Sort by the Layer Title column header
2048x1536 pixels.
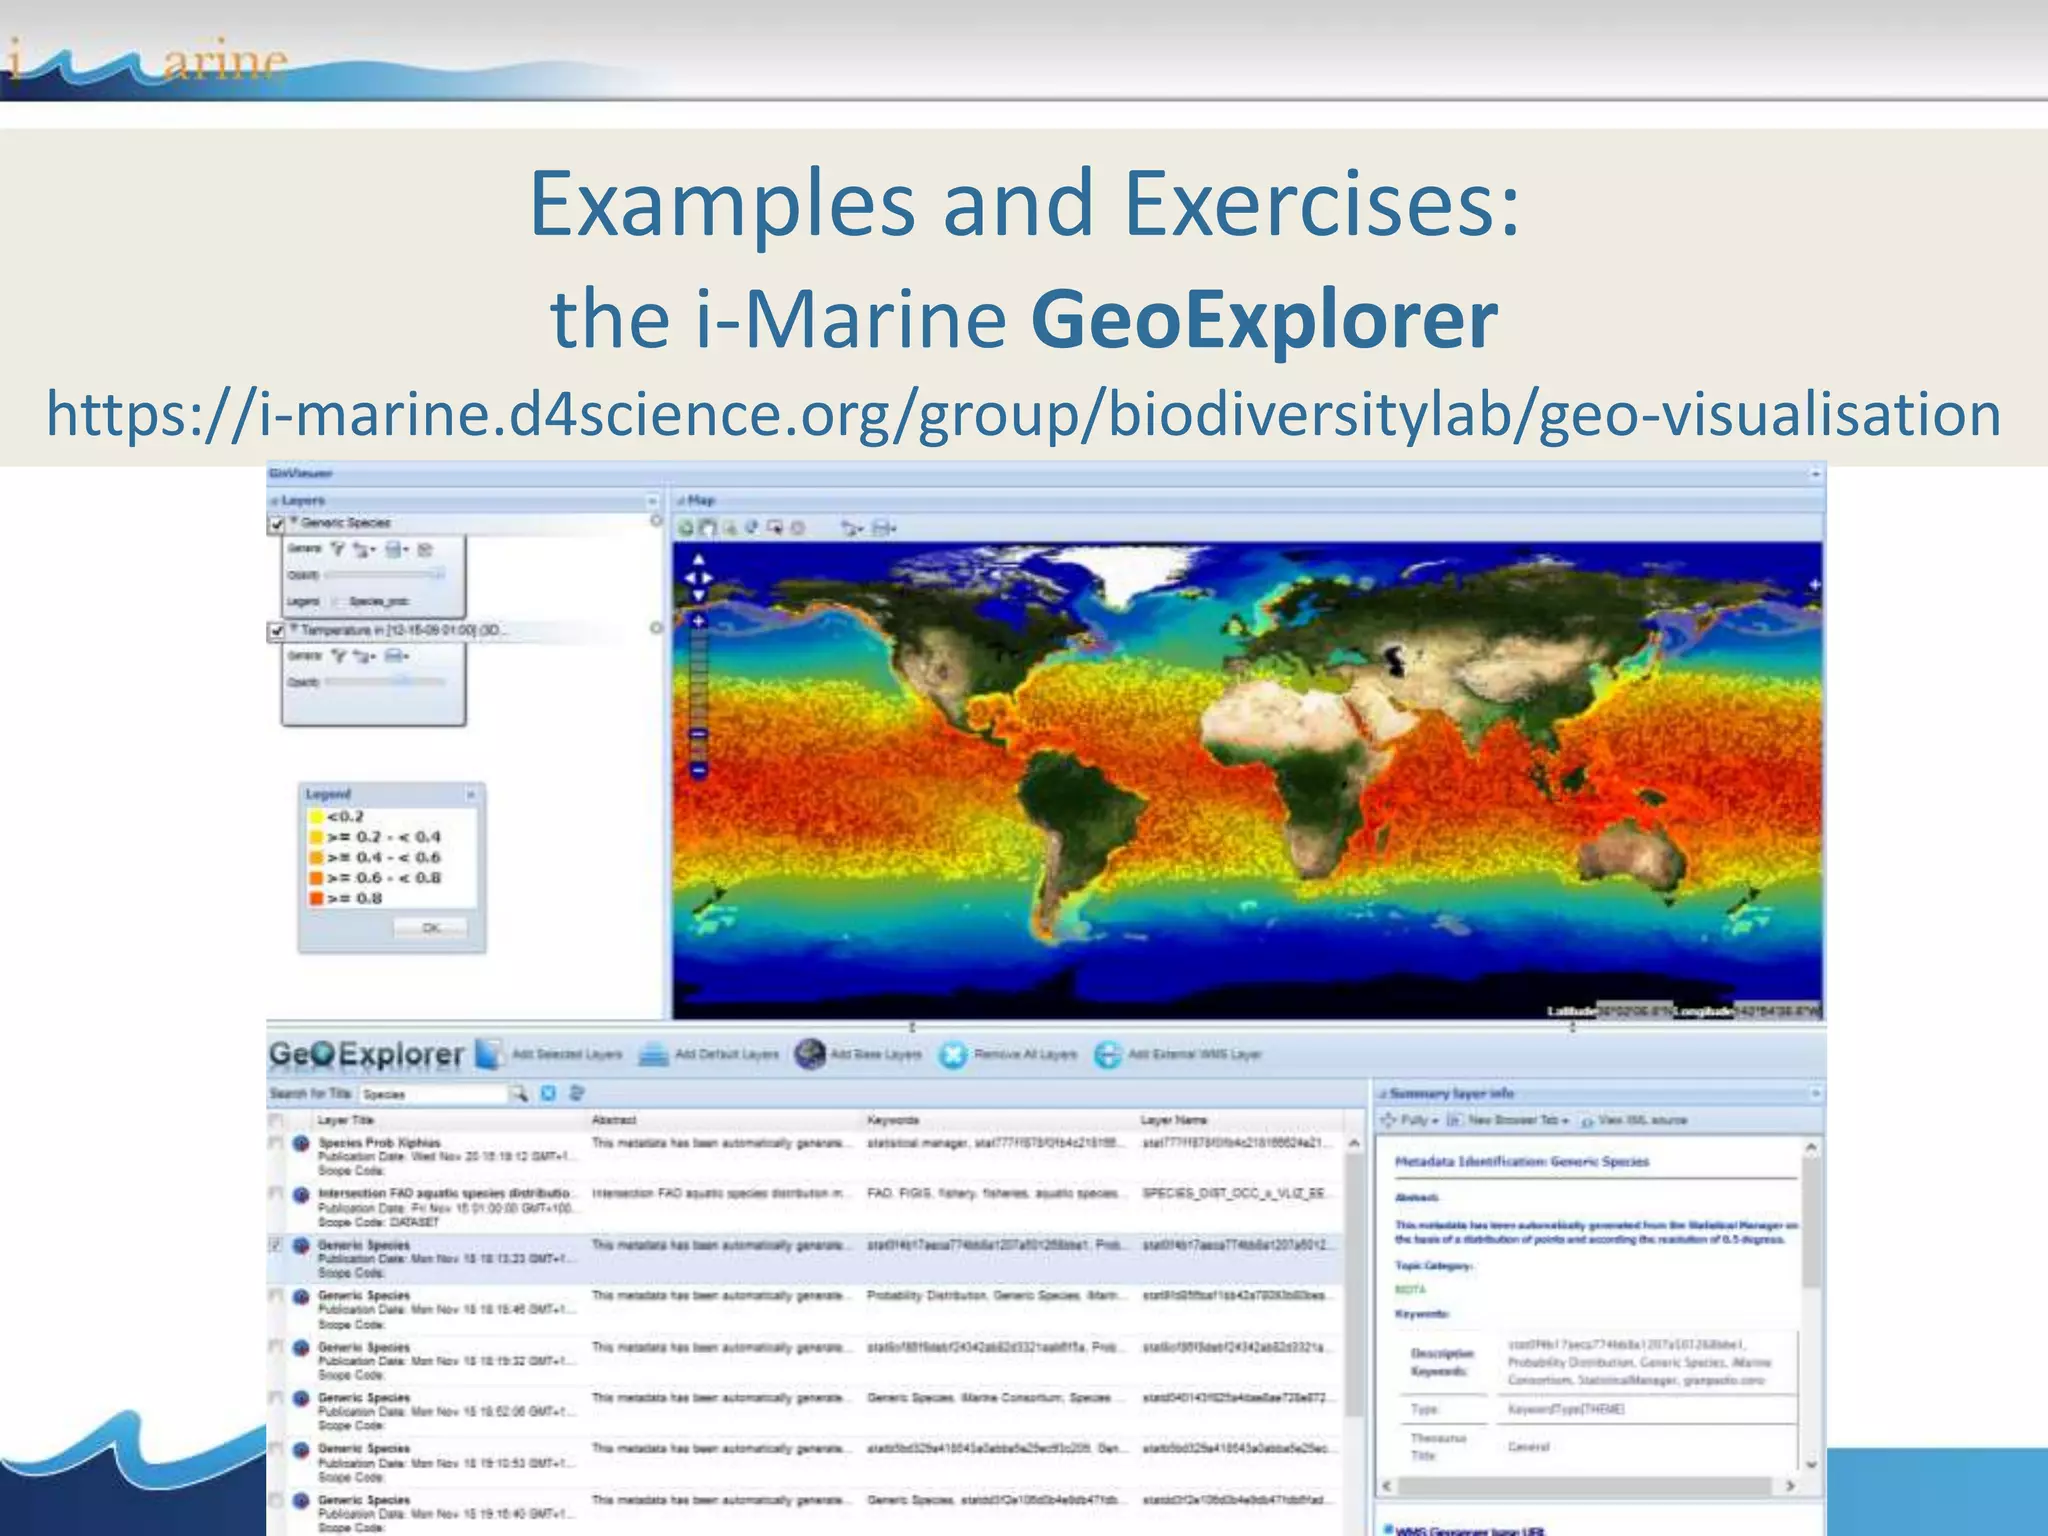(346, 1120)
